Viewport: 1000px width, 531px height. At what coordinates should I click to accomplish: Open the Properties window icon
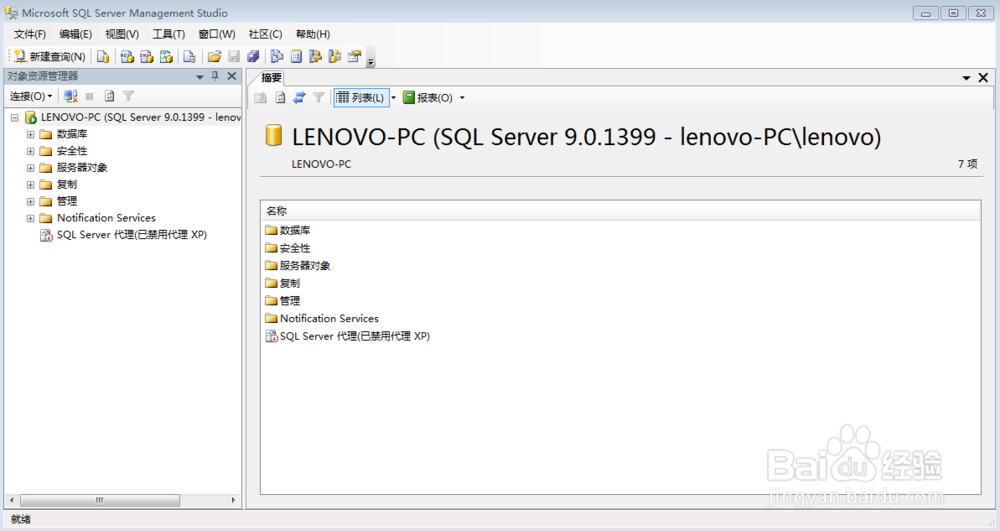tap(355, 57)
